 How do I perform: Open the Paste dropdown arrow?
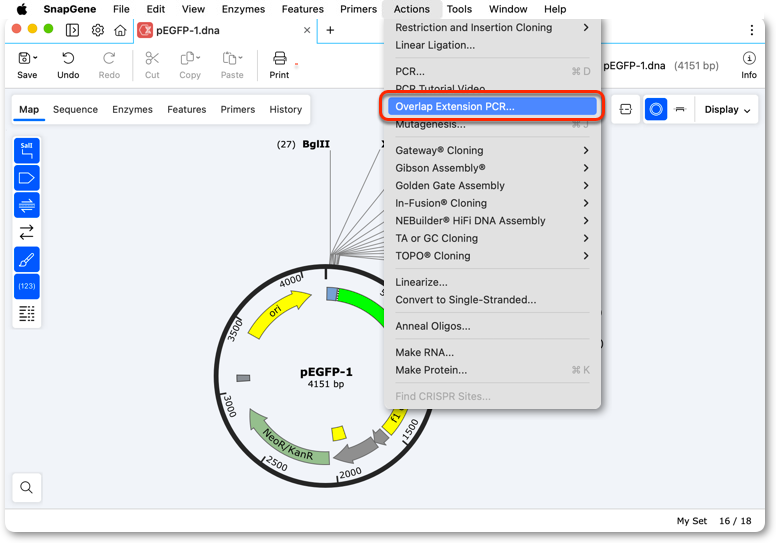pos(240,57)
